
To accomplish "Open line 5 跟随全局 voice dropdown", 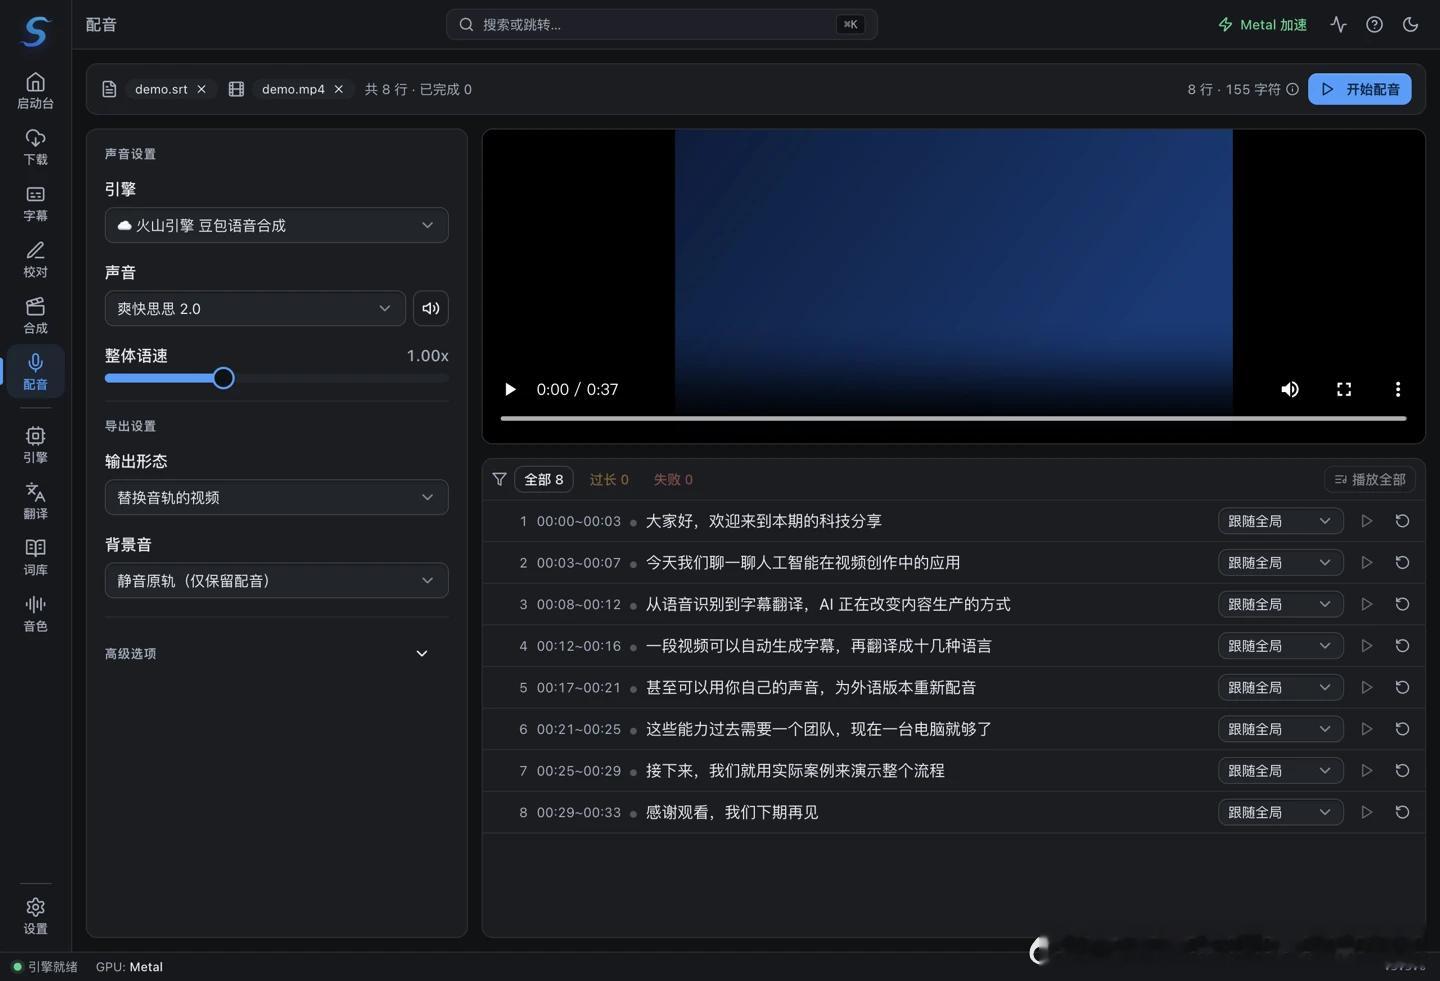I will pyautogui.click(x=1280, y=687).
